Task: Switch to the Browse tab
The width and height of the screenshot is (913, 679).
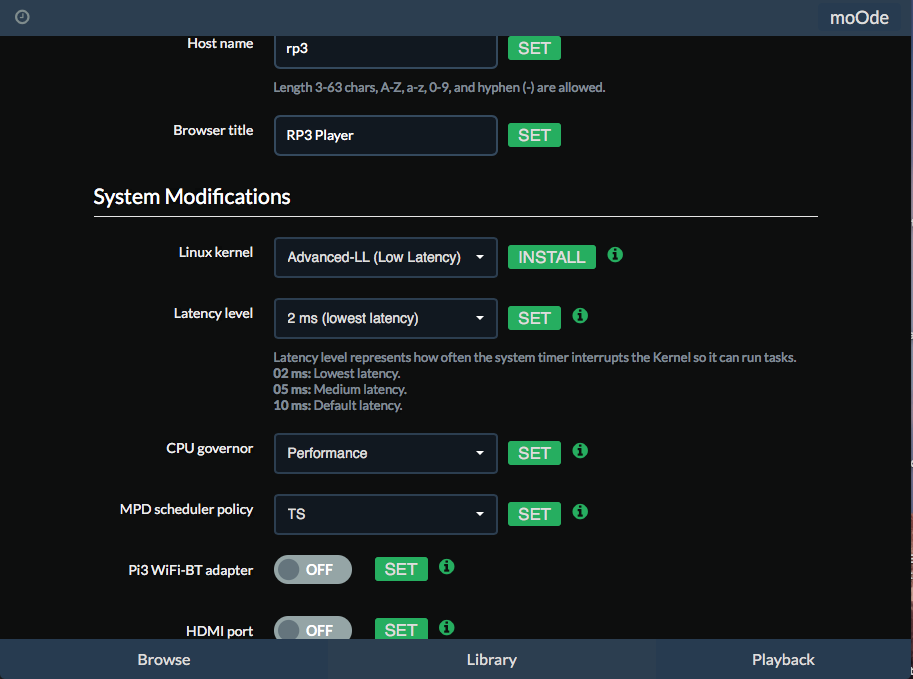Action: click(x=164, y=659)
